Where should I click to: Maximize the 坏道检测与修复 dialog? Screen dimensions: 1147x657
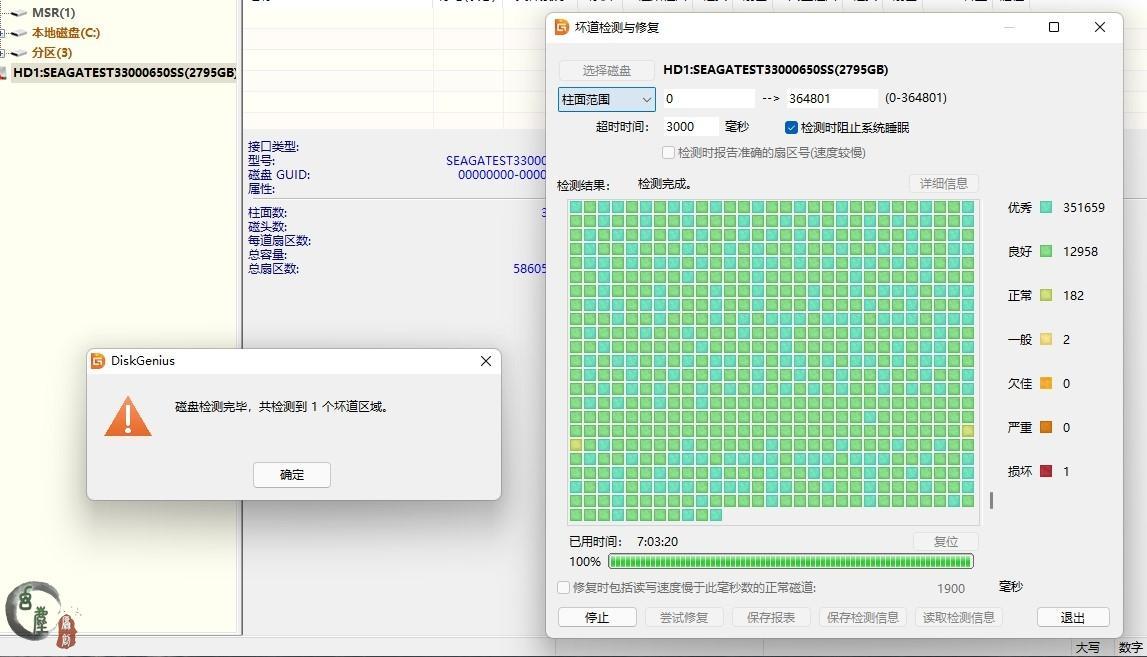1053,27
